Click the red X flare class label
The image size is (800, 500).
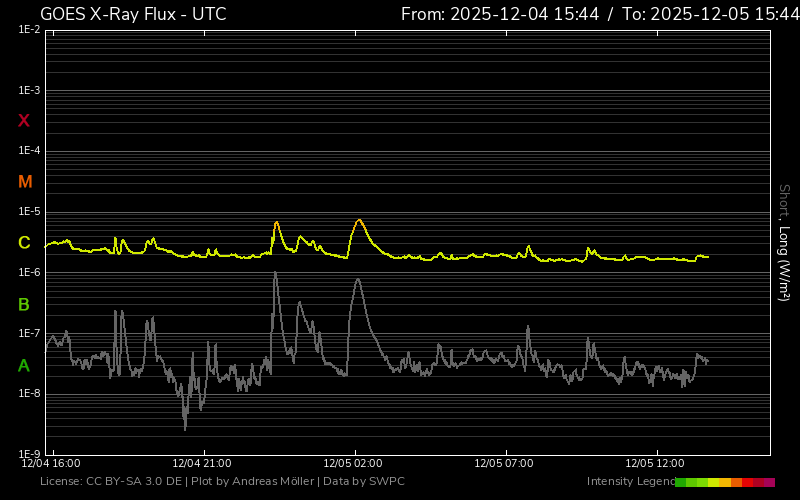(x=24, y=121)
